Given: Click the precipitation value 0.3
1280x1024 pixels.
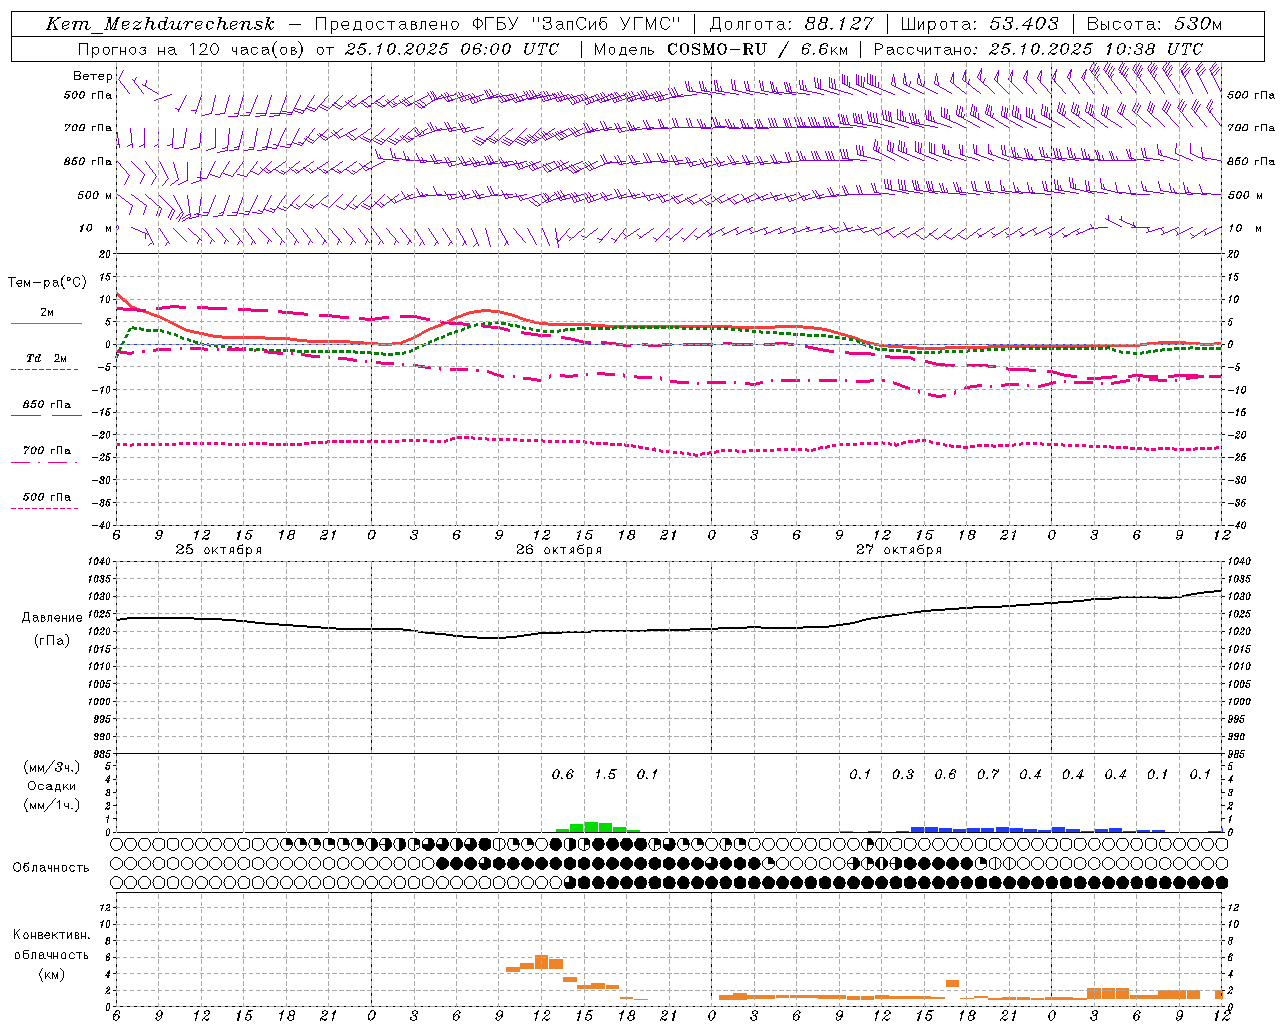Looking at the screenshot, I should 903,774.
